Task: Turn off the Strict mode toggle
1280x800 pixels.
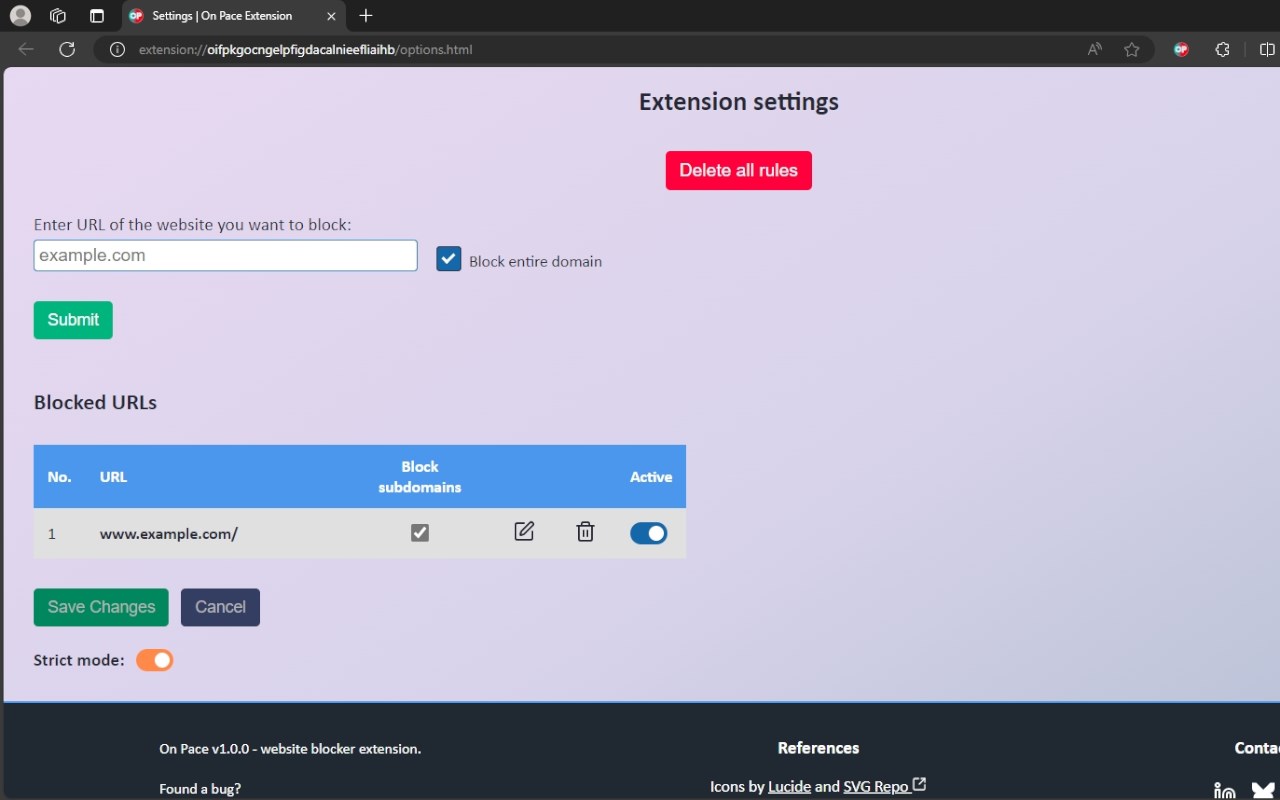Action: 155,660
